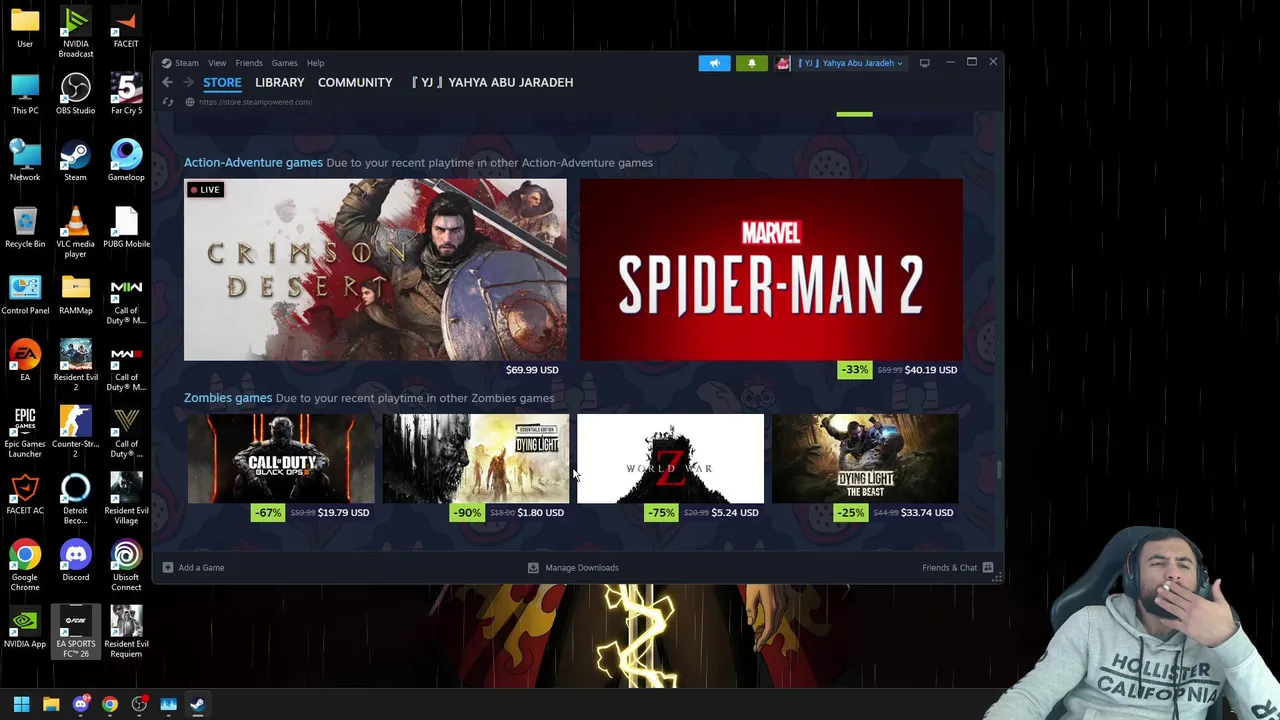Open the YJ YAHYA ABU JARADEH profile tab
The image size is (1280, 720).
coord(491,83)
